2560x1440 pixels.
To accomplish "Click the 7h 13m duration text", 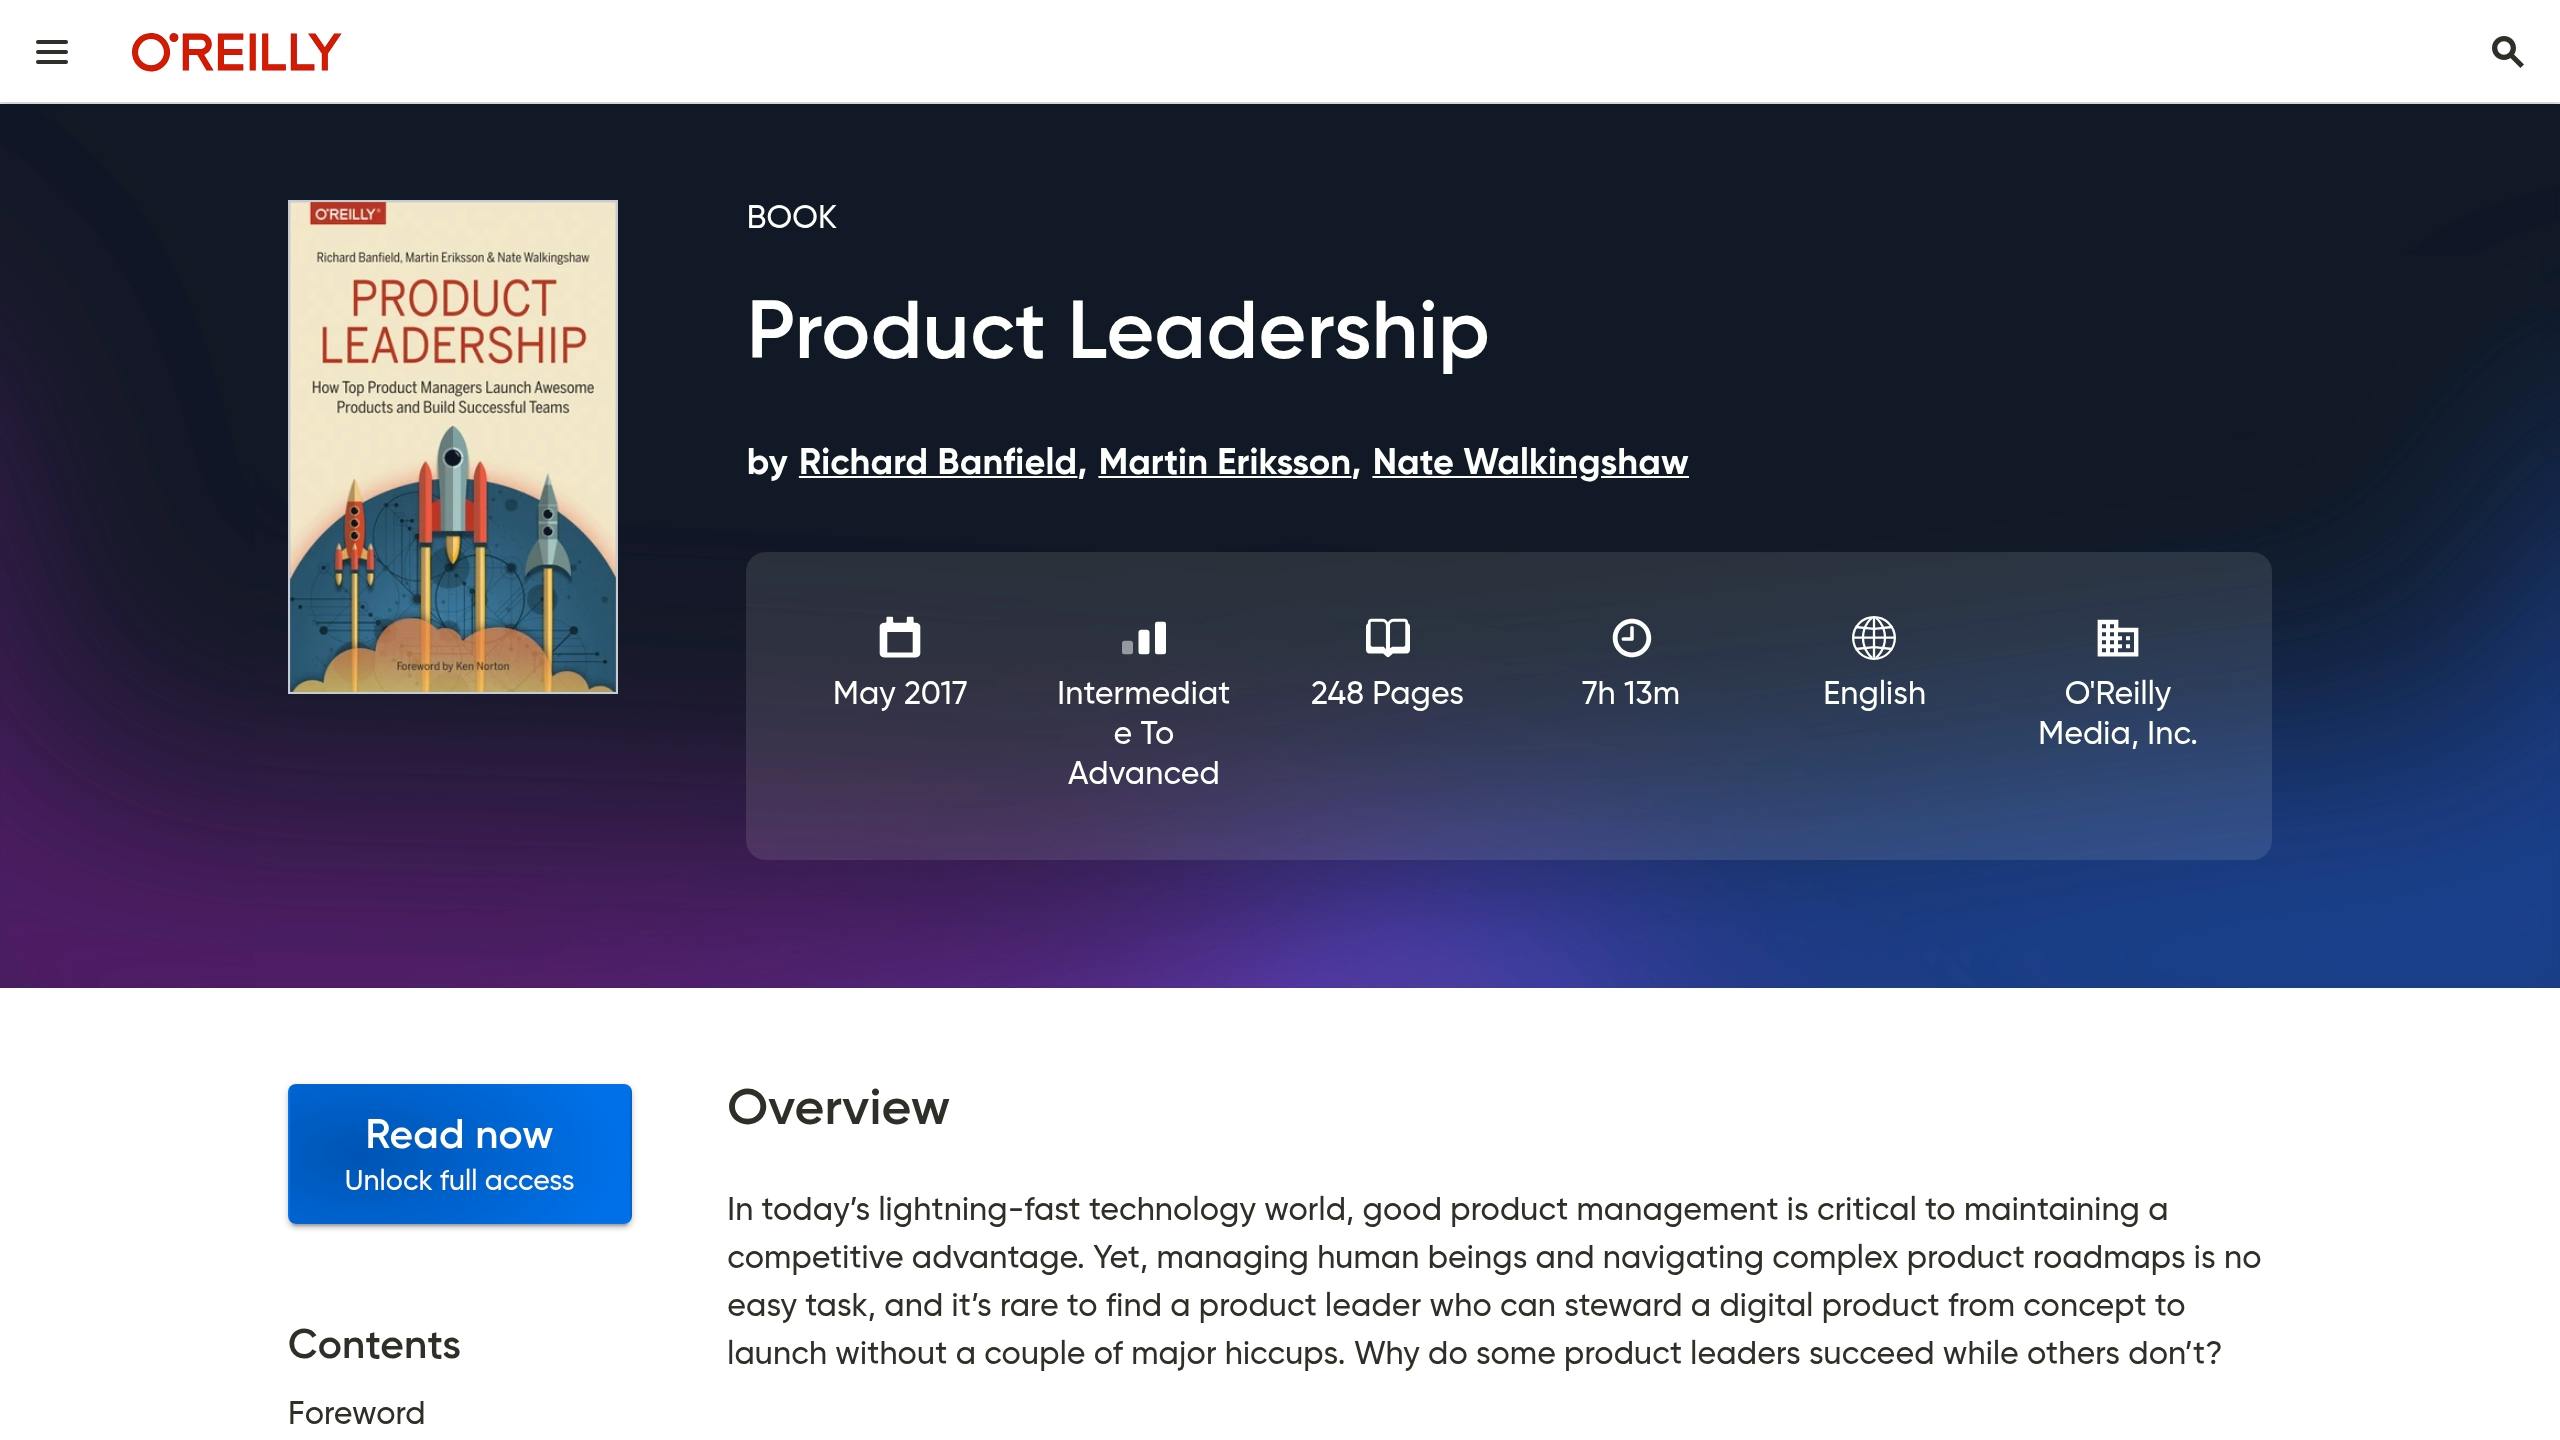I will tap(1631, 693).
